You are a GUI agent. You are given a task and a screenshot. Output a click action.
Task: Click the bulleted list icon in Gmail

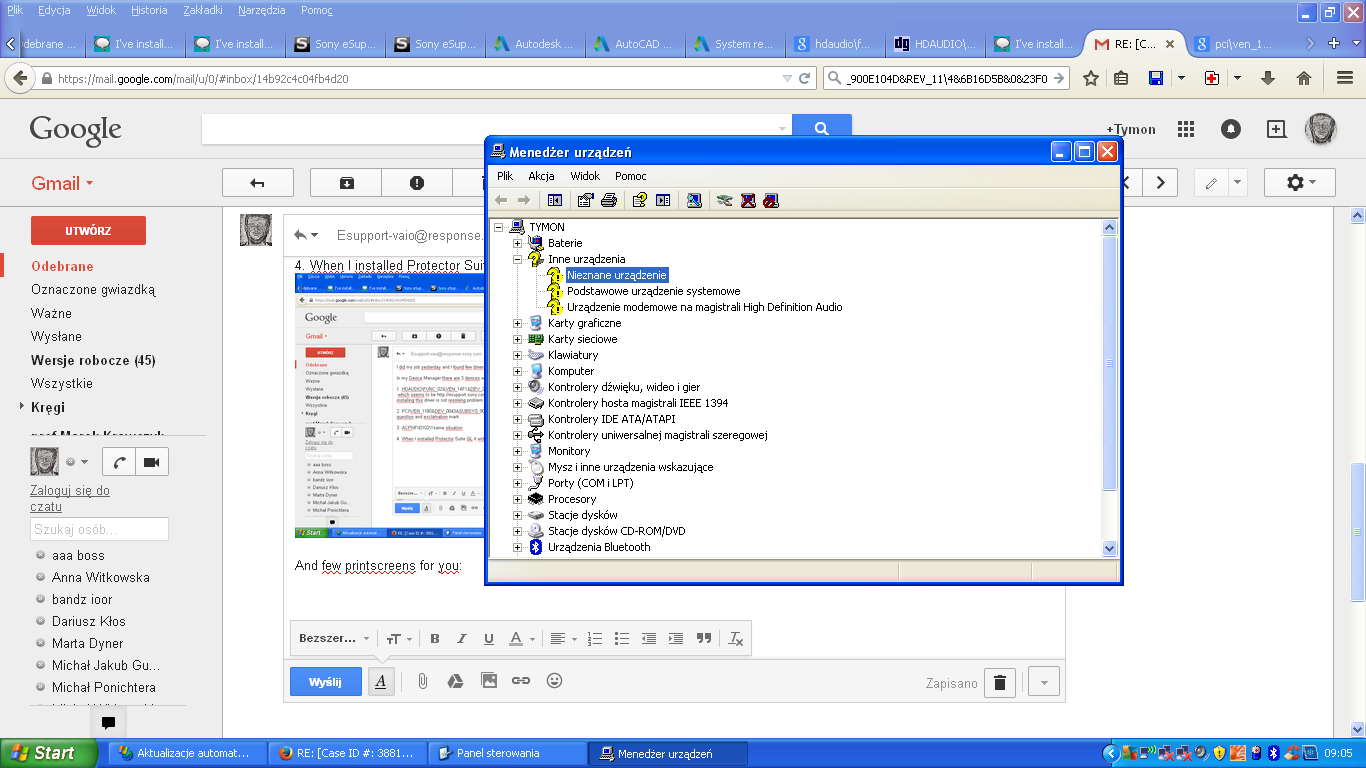(x=622, y=639)
